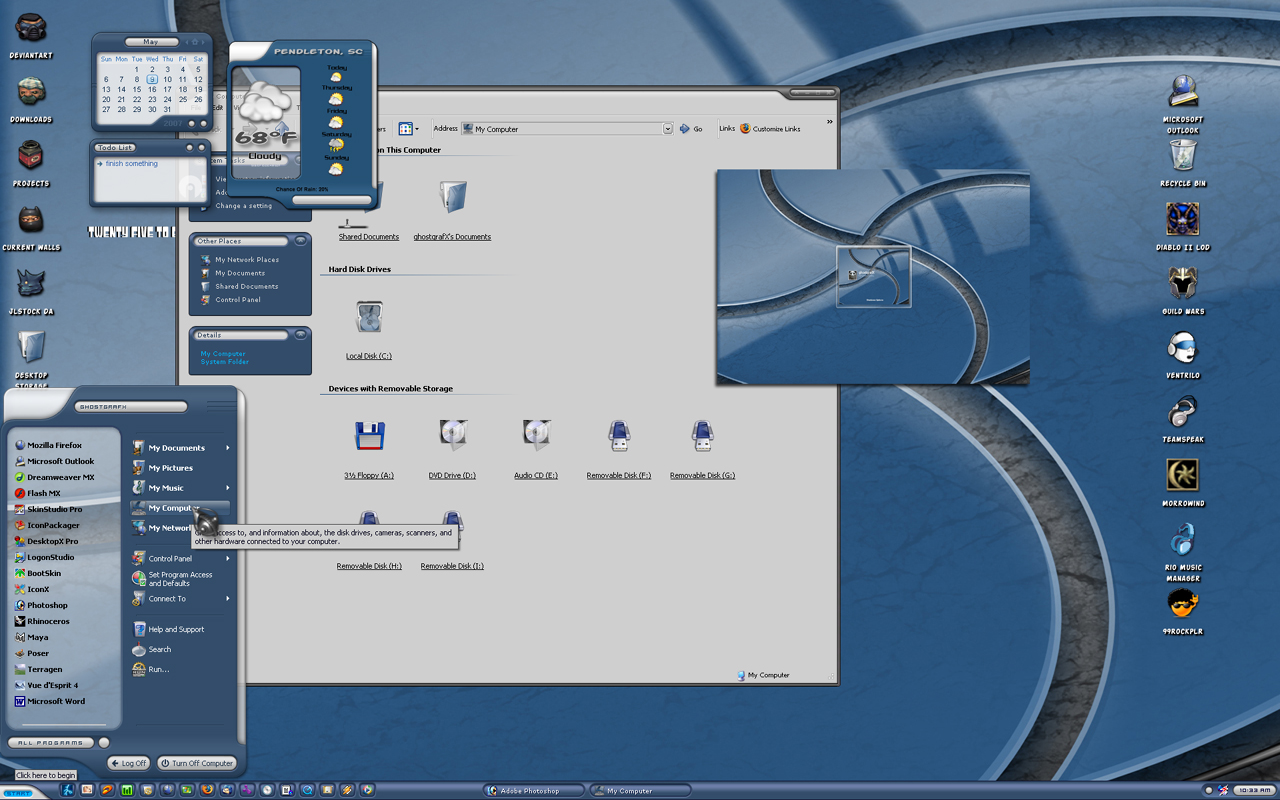Select the Audio CD (E:) icon
1280x800 pixels.
(536, 435)
